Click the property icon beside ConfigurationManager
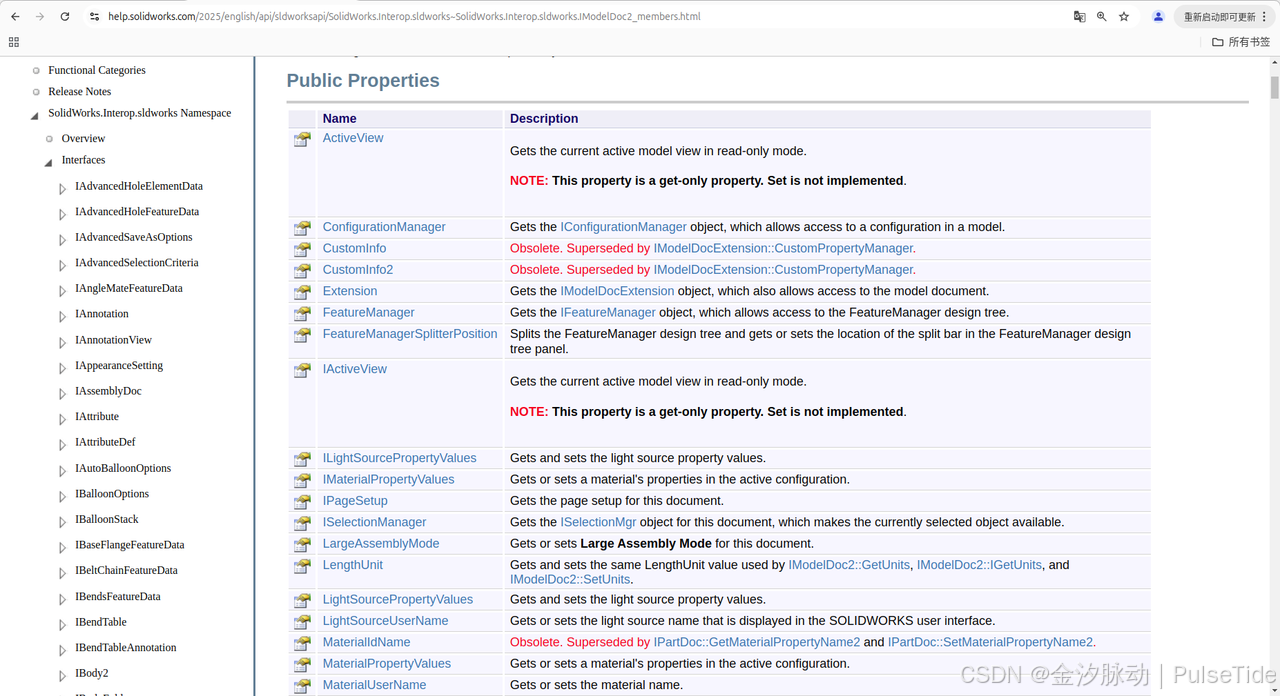The height and width of the screenshot is (696, 1280). [302, 229]
